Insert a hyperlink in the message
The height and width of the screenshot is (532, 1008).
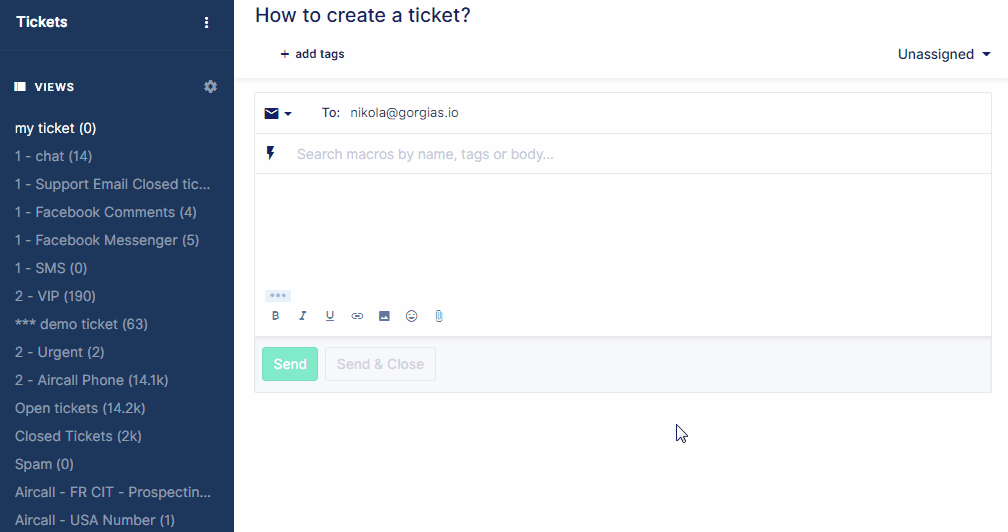pyautogui.click(x=357, y=316)
